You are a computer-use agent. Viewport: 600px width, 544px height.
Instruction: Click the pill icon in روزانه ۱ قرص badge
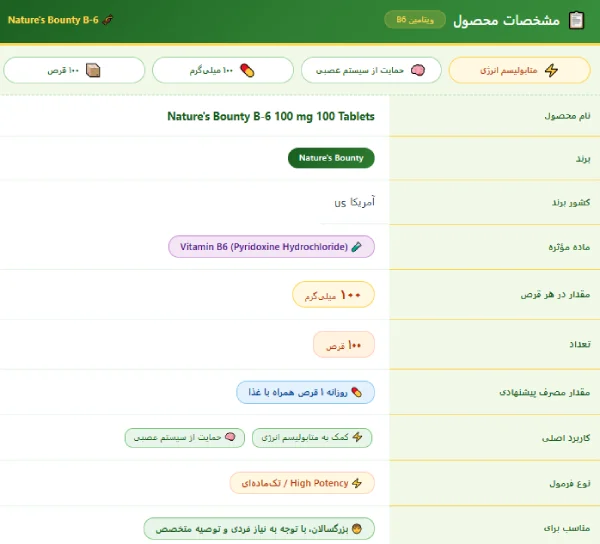[356, 392]
